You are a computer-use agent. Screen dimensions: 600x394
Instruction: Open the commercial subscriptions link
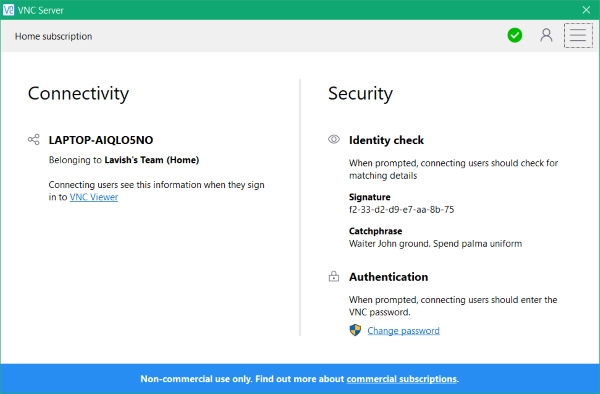[x=401, y=379]
